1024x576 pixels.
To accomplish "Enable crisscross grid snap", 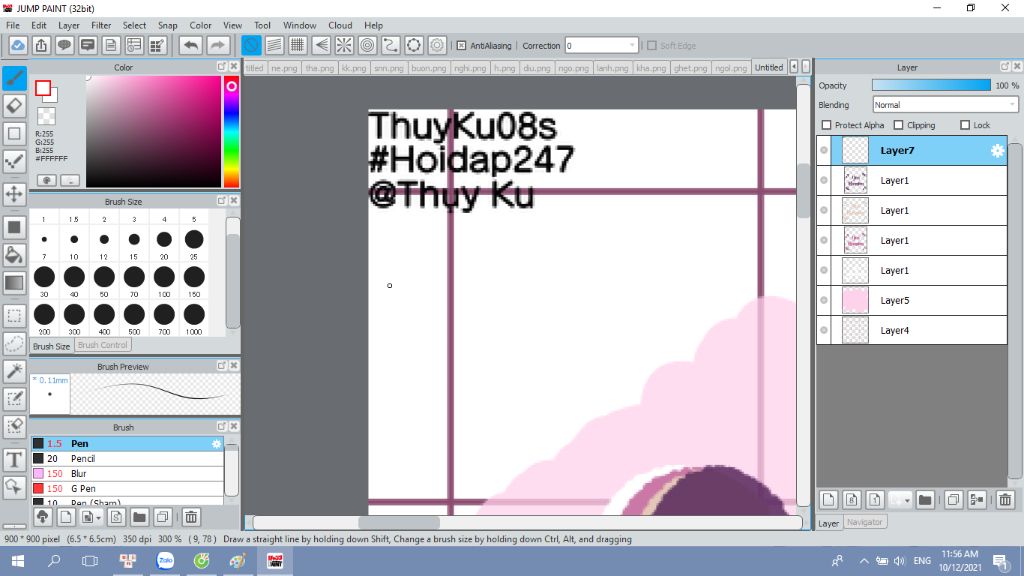I will point(298,45).
